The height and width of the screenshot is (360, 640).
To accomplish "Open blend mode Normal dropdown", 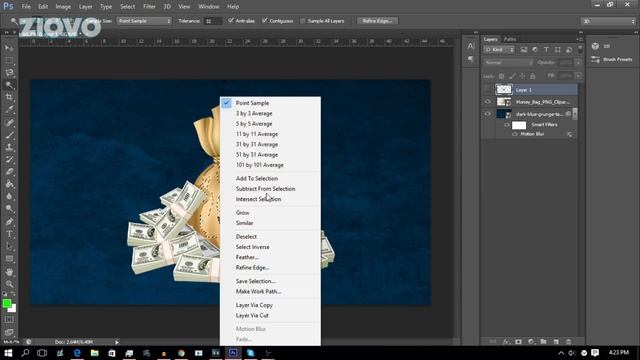I will (x=508, y=63).
